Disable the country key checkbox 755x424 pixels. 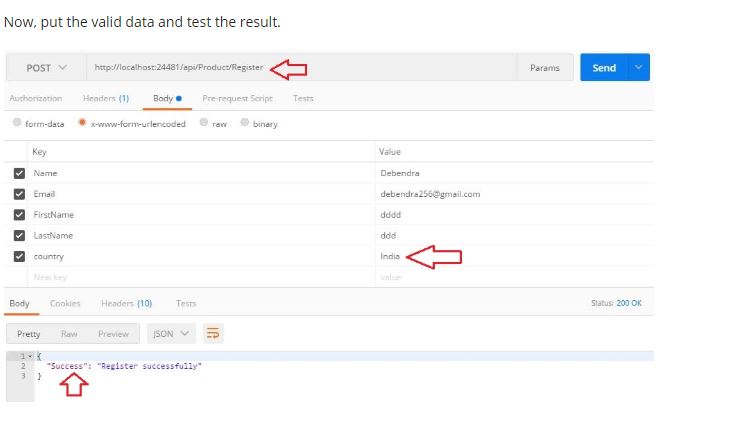[x=19, y=256]
